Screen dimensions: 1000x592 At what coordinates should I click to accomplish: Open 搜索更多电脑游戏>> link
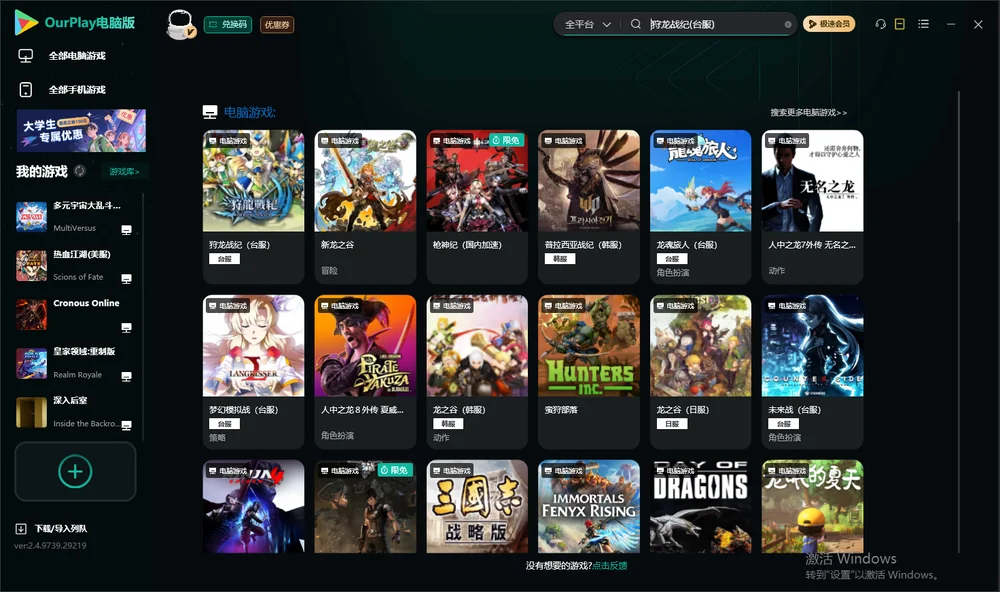[808, 112]
